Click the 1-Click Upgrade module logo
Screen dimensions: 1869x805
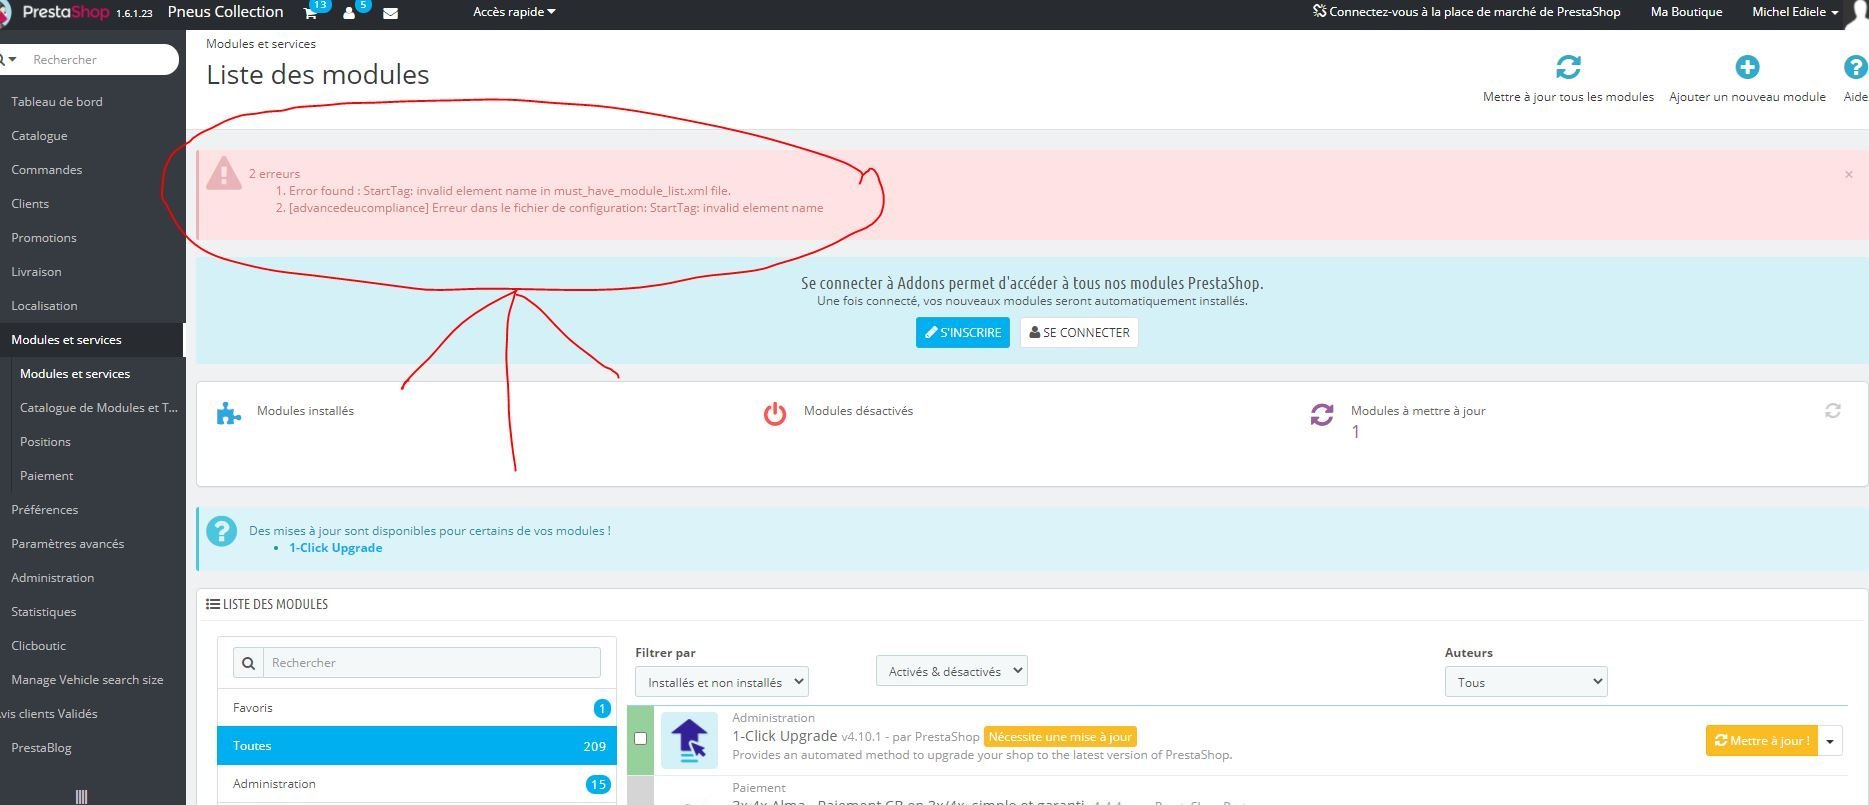(689, 740)
